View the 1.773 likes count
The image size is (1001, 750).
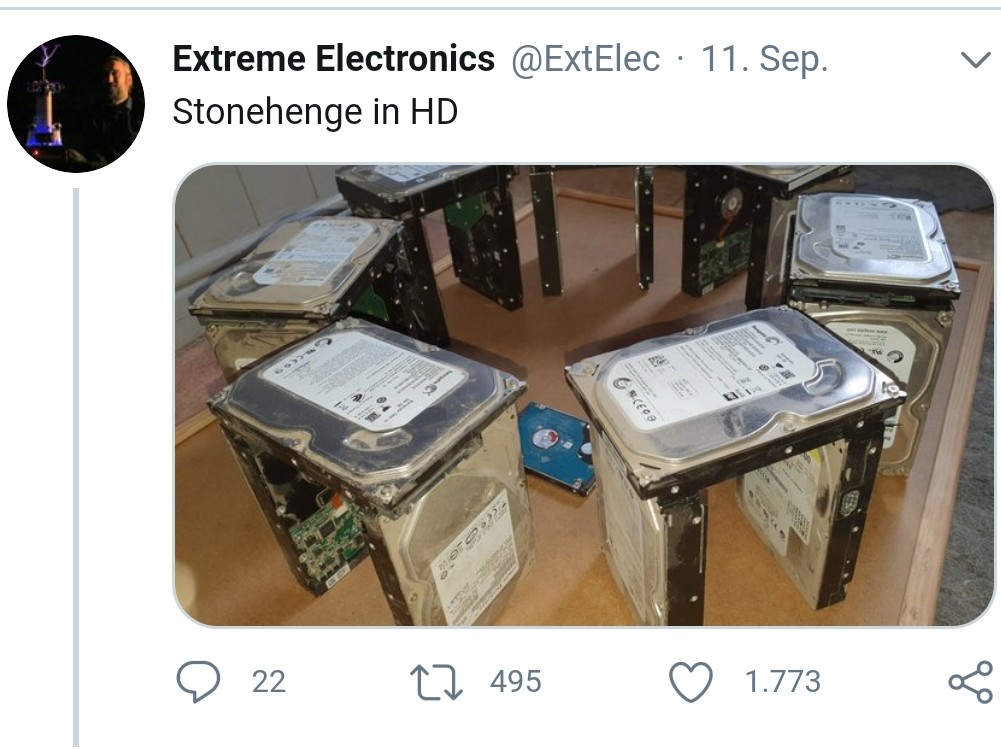[x=783, y=682]
